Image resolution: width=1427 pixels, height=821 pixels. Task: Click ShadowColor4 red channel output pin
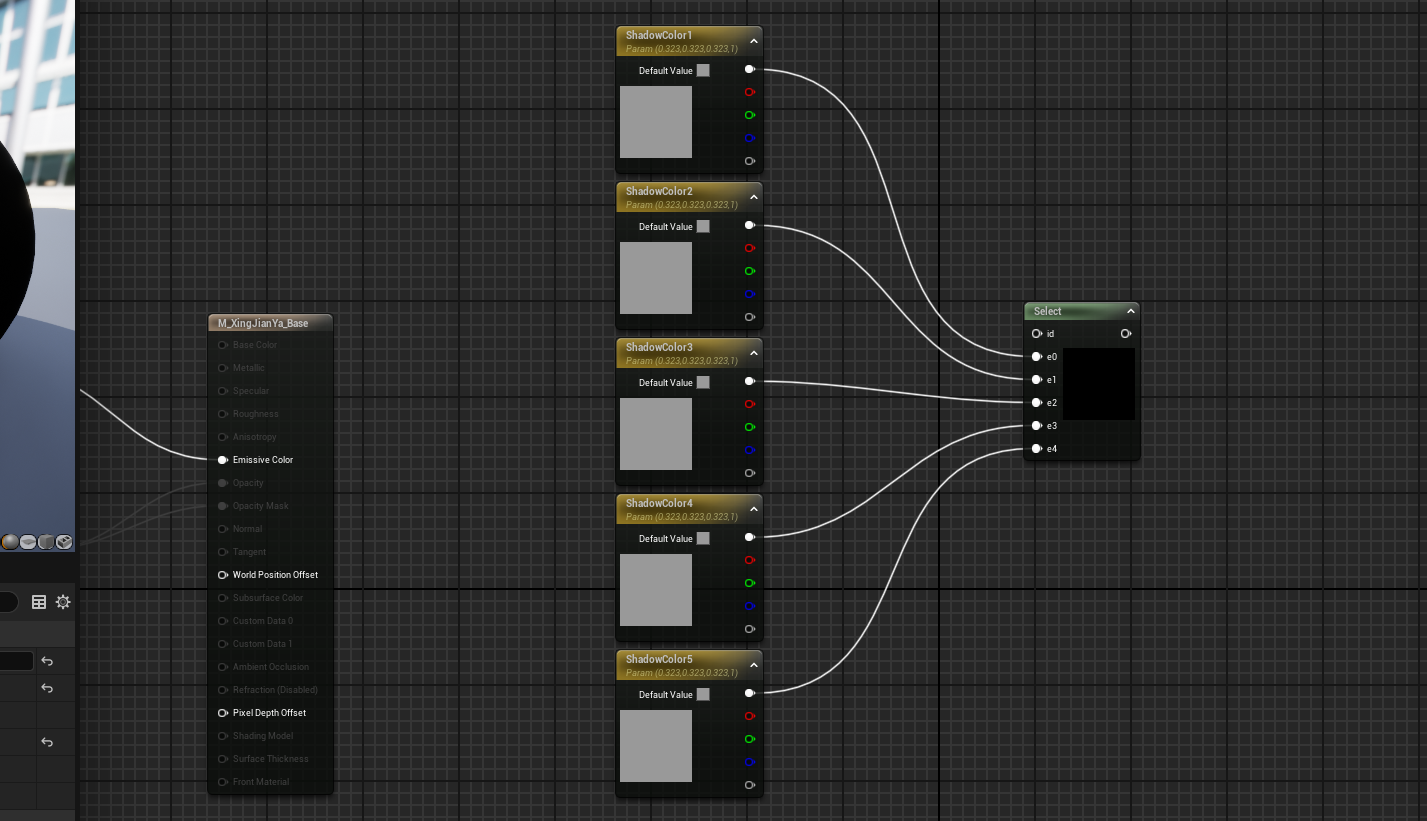(x=749, y=561)
